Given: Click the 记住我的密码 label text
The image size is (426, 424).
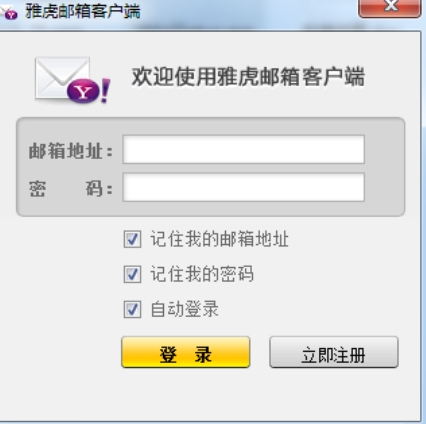Looking at the screenshot, I should coord(202,274).
